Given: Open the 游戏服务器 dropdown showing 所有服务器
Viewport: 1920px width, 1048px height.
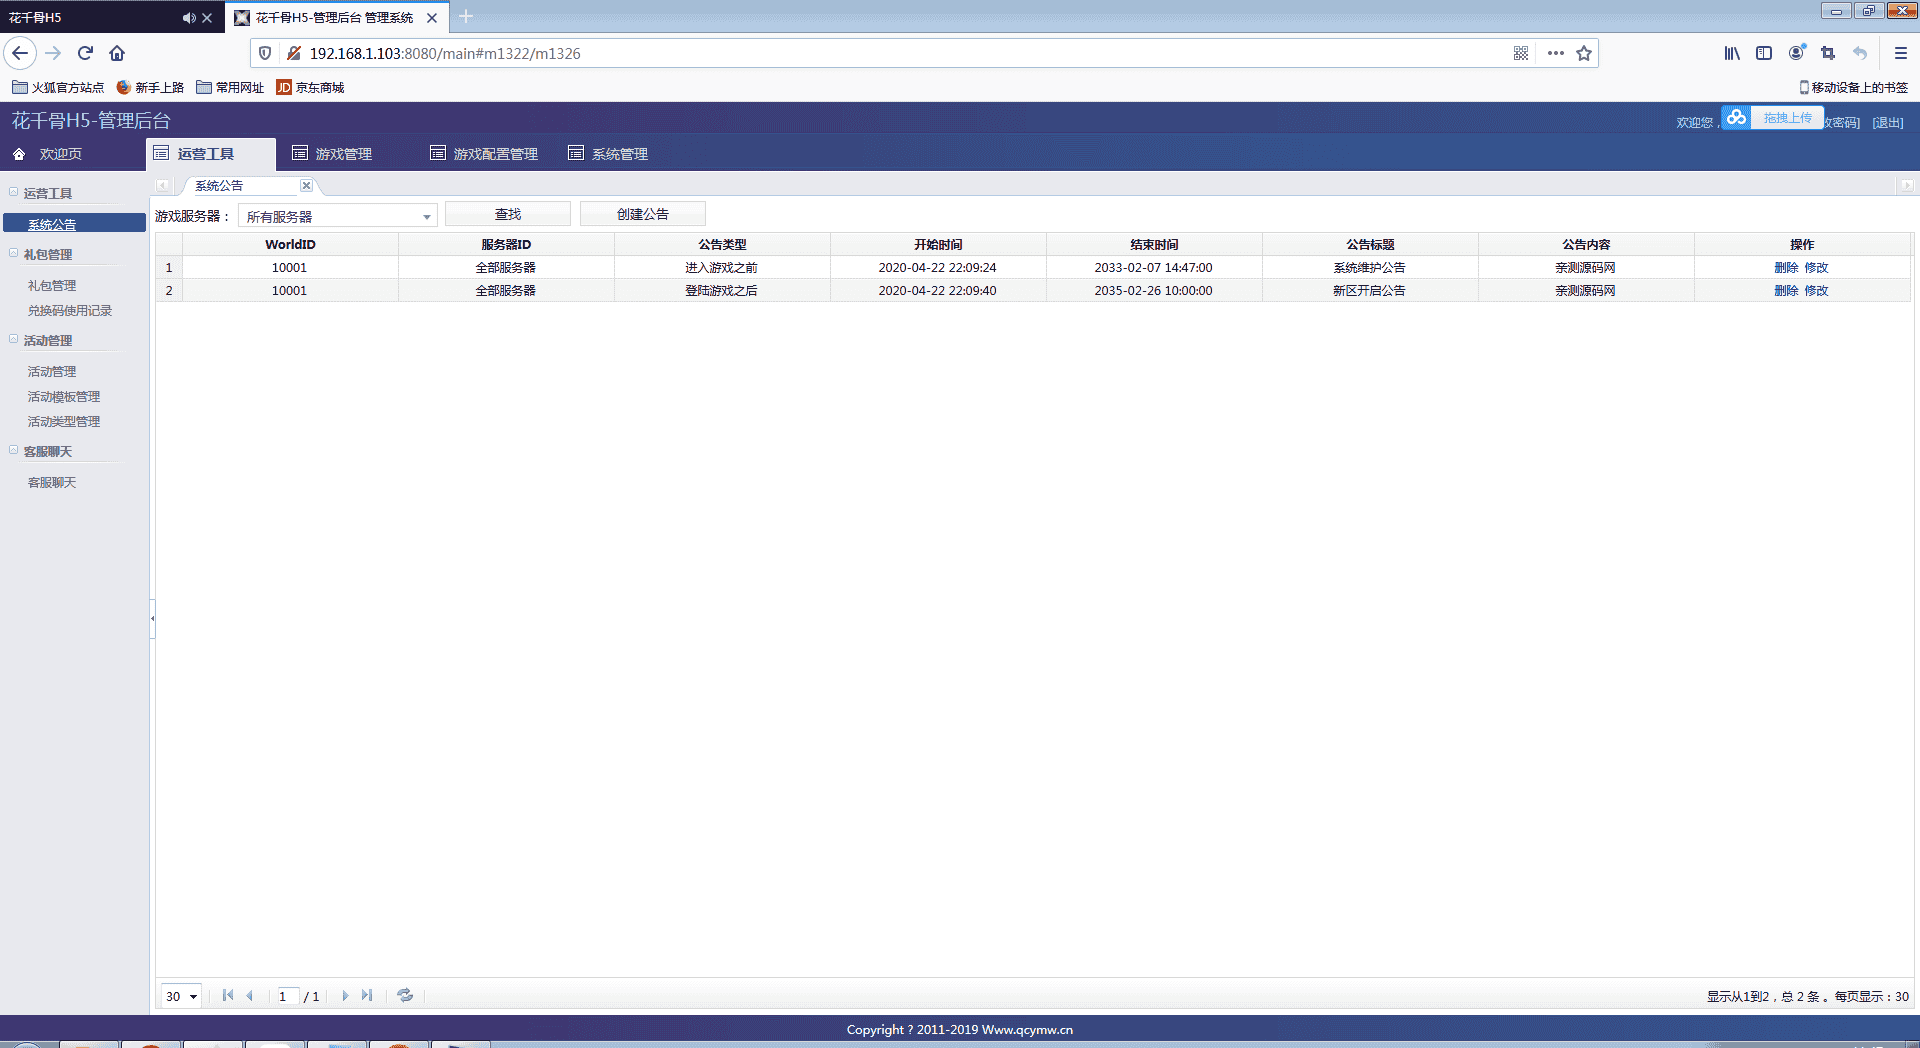Looking at the screenshot, I should click(338, 216).
